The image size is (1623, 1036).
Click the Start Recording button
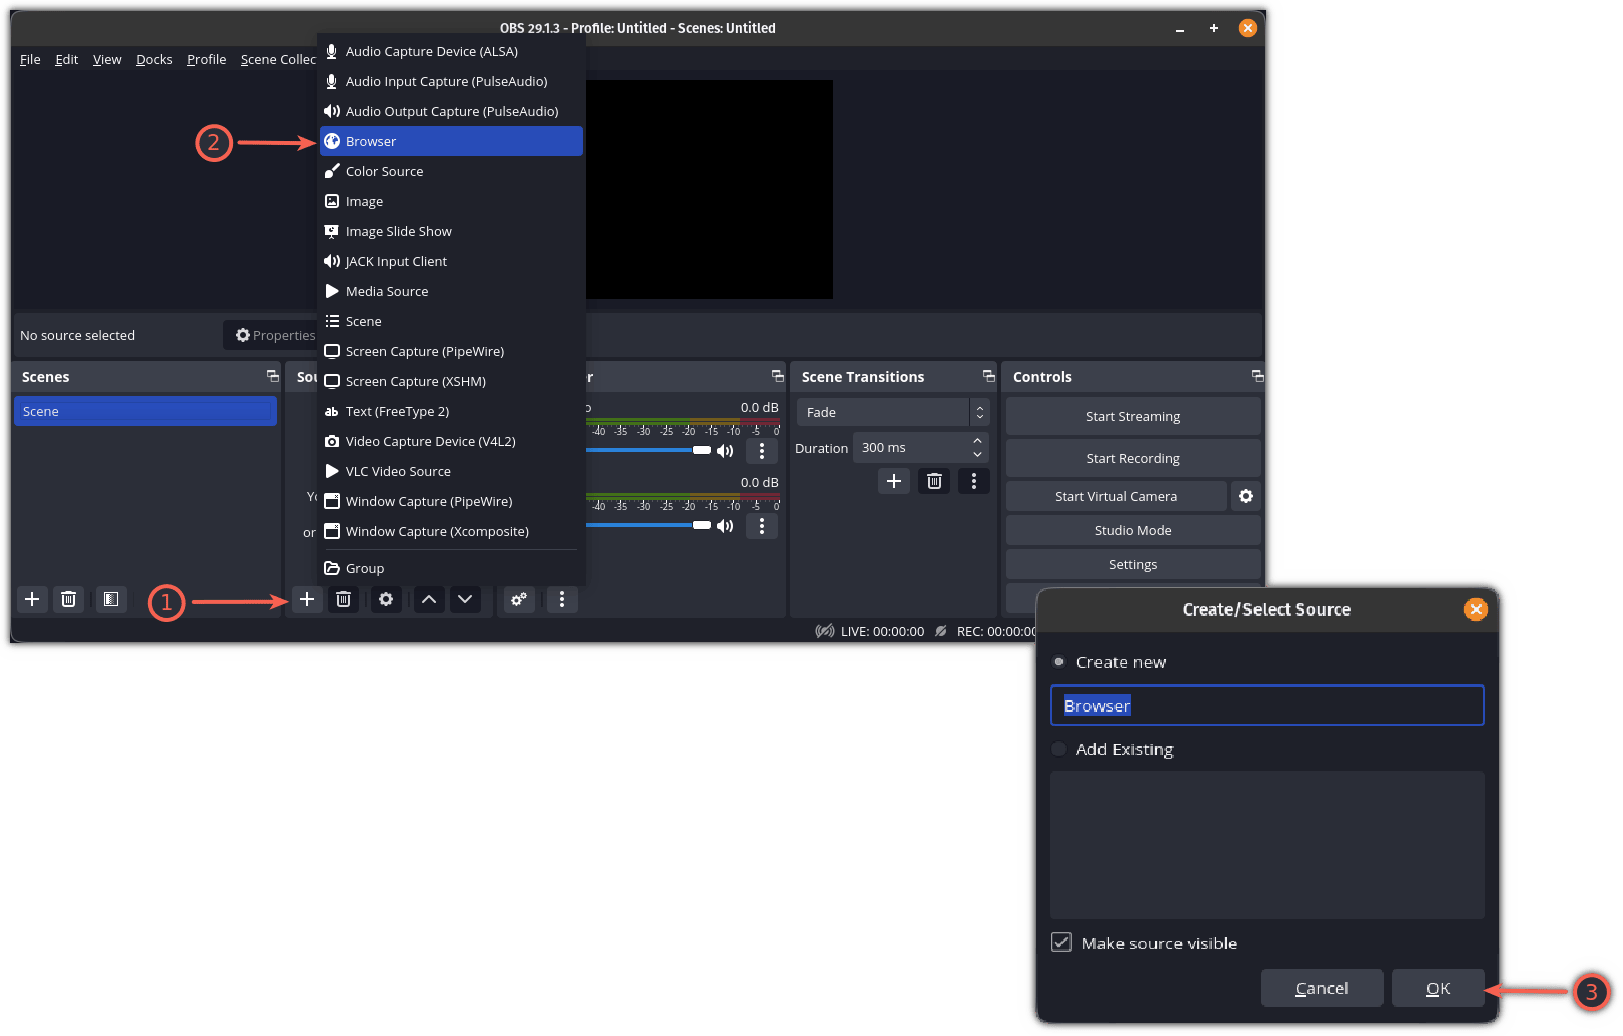click(1133, 458)
